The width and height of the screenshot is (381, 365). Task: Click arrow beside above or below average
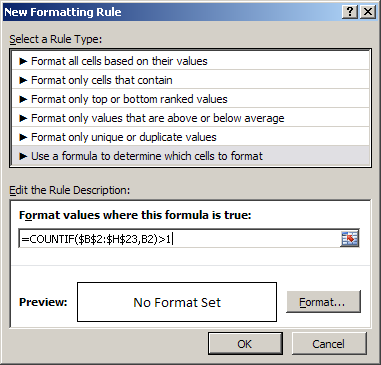coord(23,118)
